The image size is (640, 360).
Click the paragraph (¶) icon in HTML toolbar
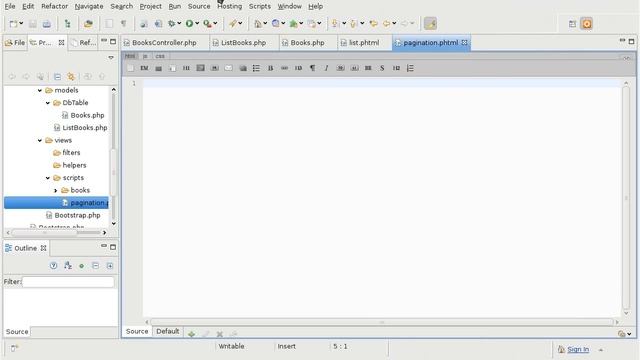tap(312, 68)
